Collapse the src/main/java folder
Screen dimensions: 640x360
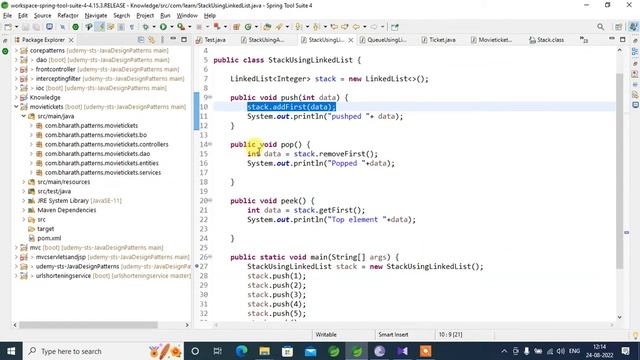(x=24, y=116)
